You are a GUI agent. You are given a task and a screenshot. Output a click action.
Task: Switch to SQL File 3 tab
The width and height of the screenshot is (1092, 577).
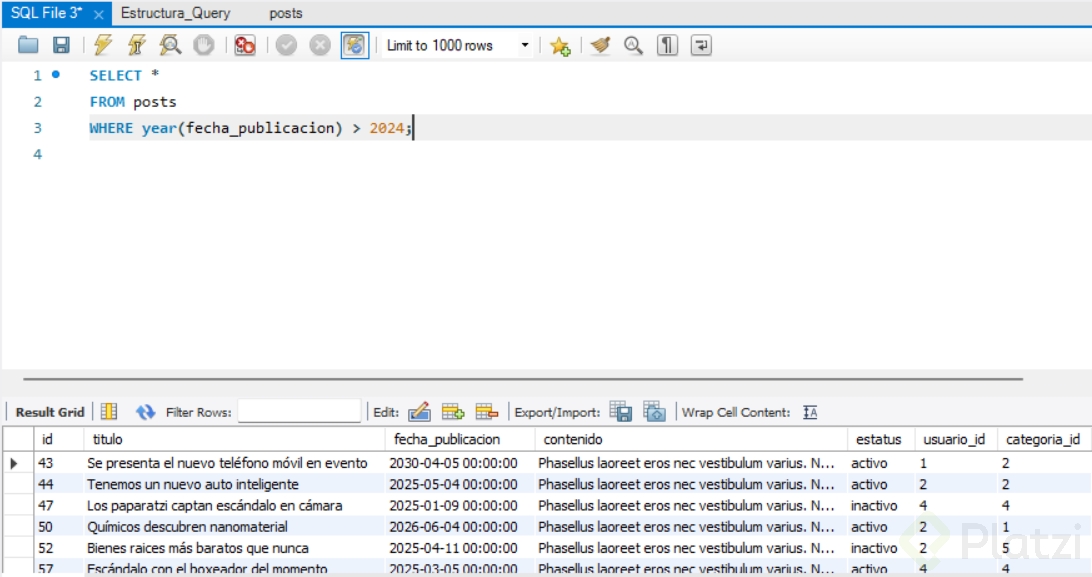[x=47, y=13]
